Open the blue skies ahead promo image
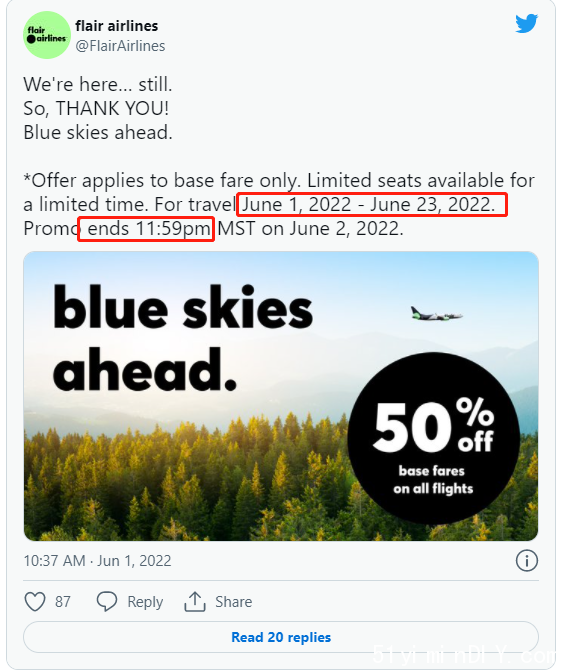The height and width of the screenshot is (671, 564). (281, 396)
